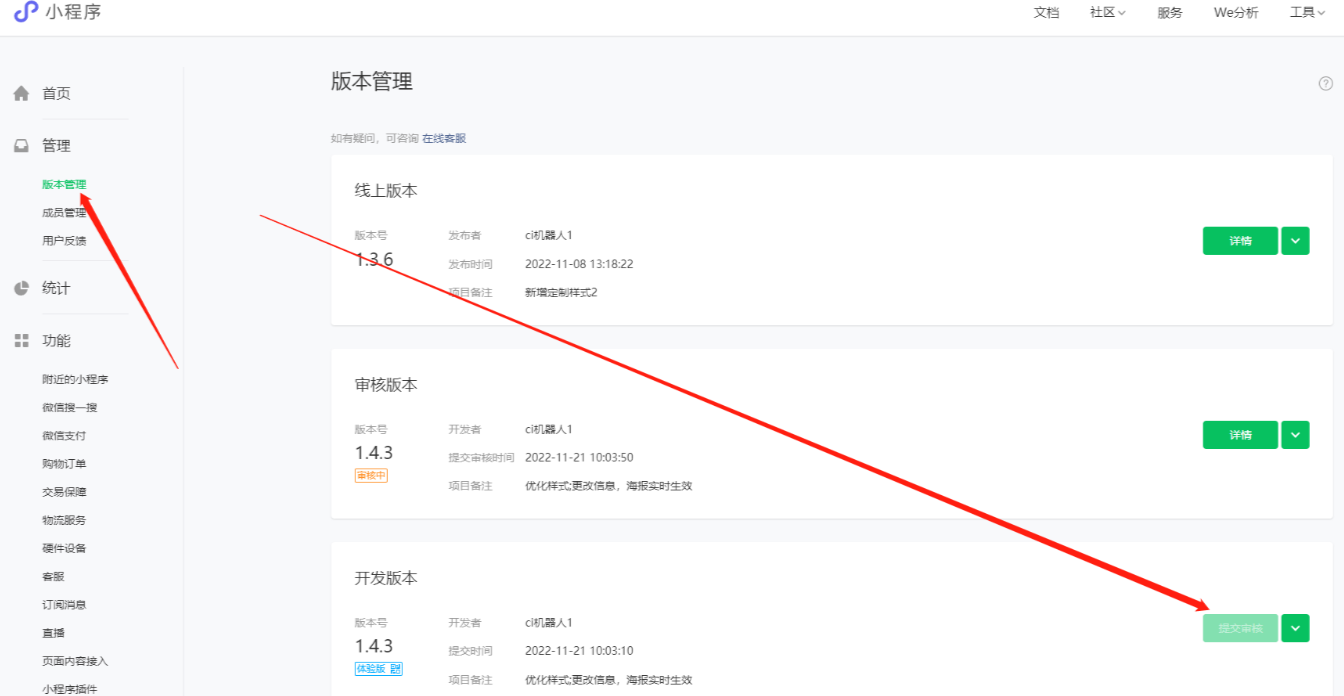Open the chevron next to 线上版本 详情 button
Image resolution: width=1344 pixels, height=696 pixels.
(x=1295, y=240)
